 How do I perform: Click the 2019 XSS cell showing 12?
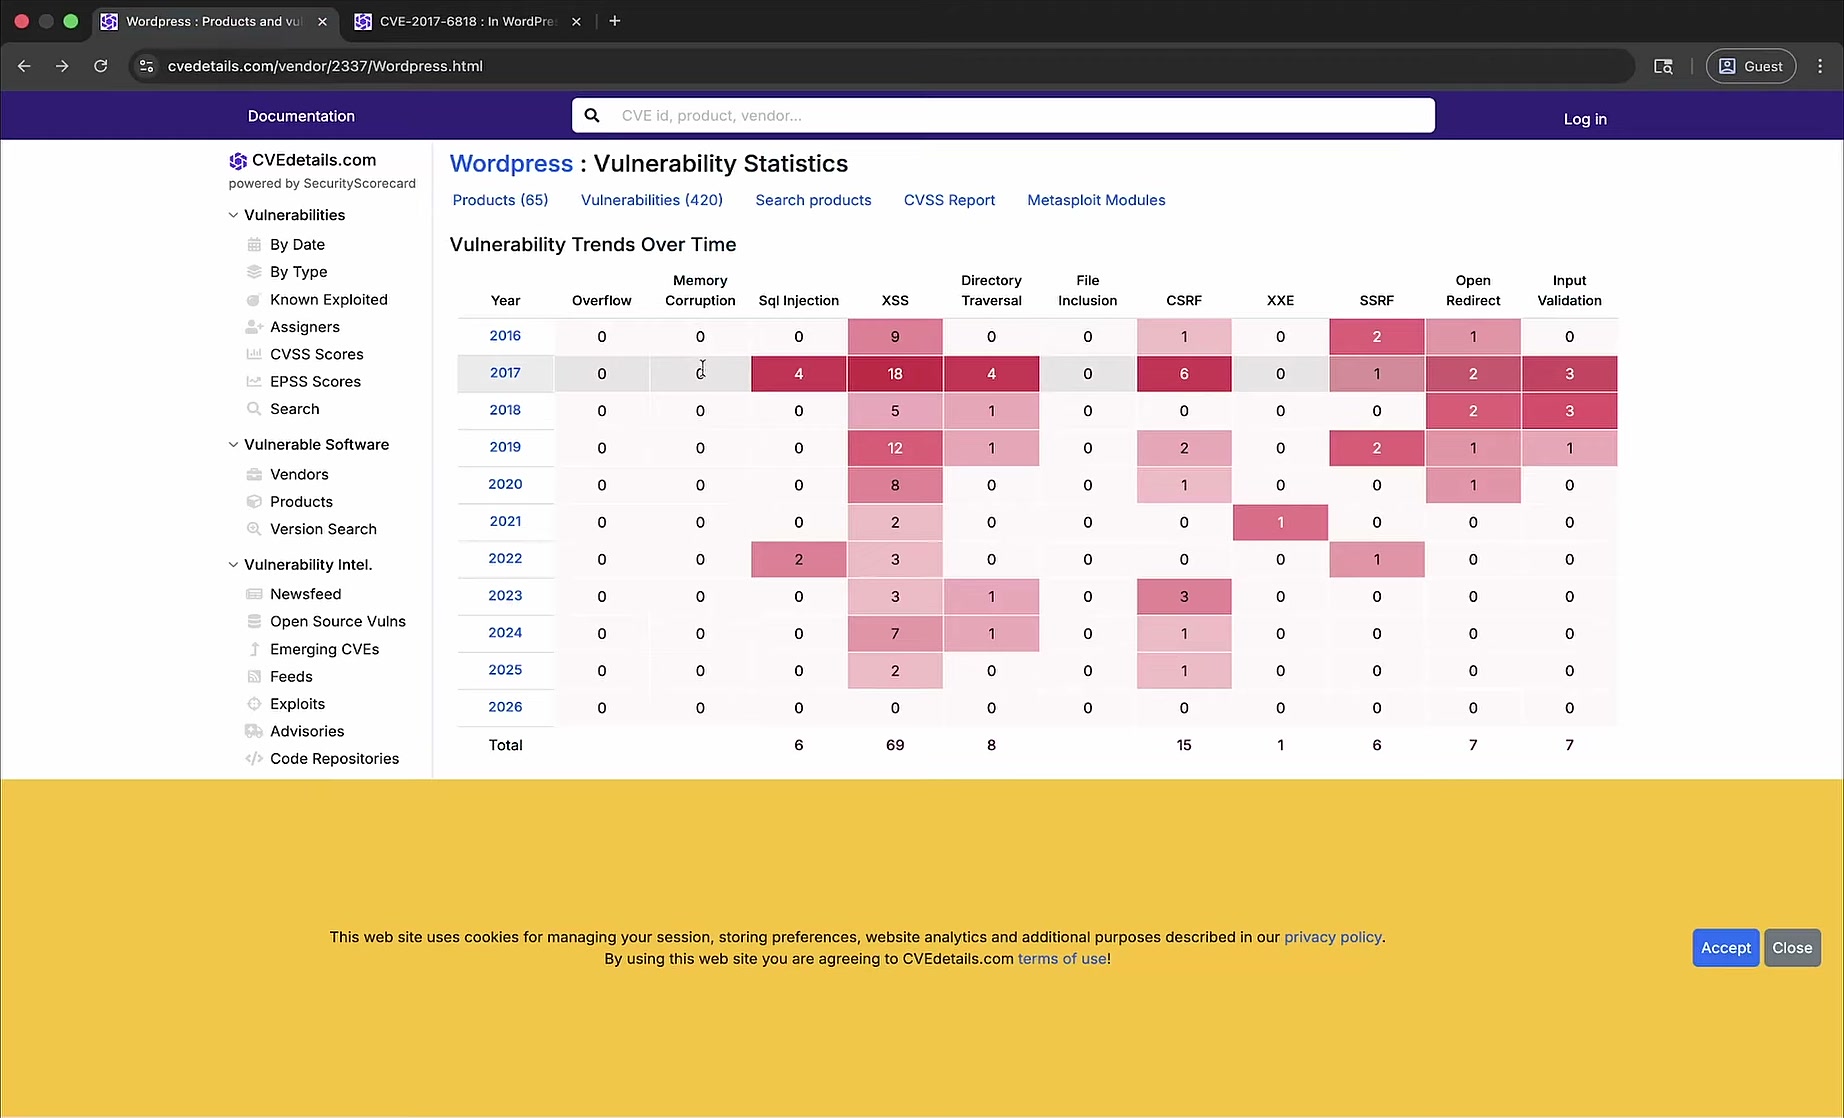pos(895,448)
